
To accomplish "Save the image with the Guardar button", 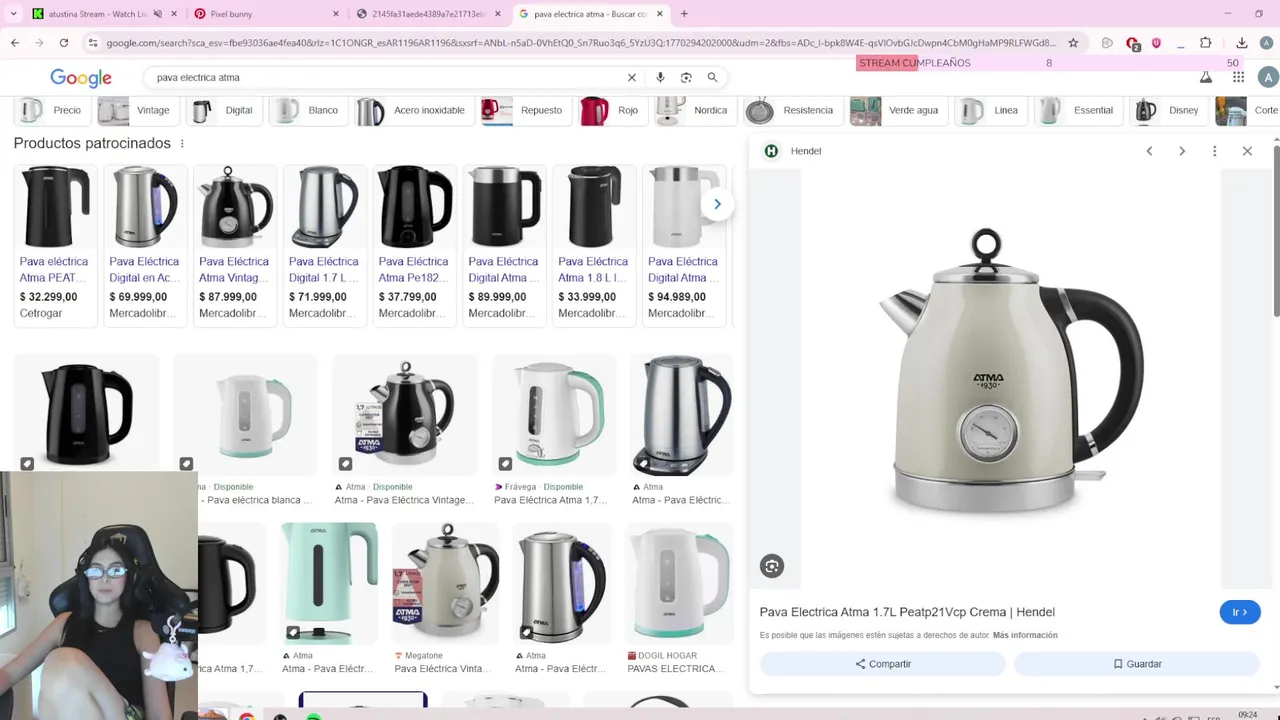I will pos(1137,664).
